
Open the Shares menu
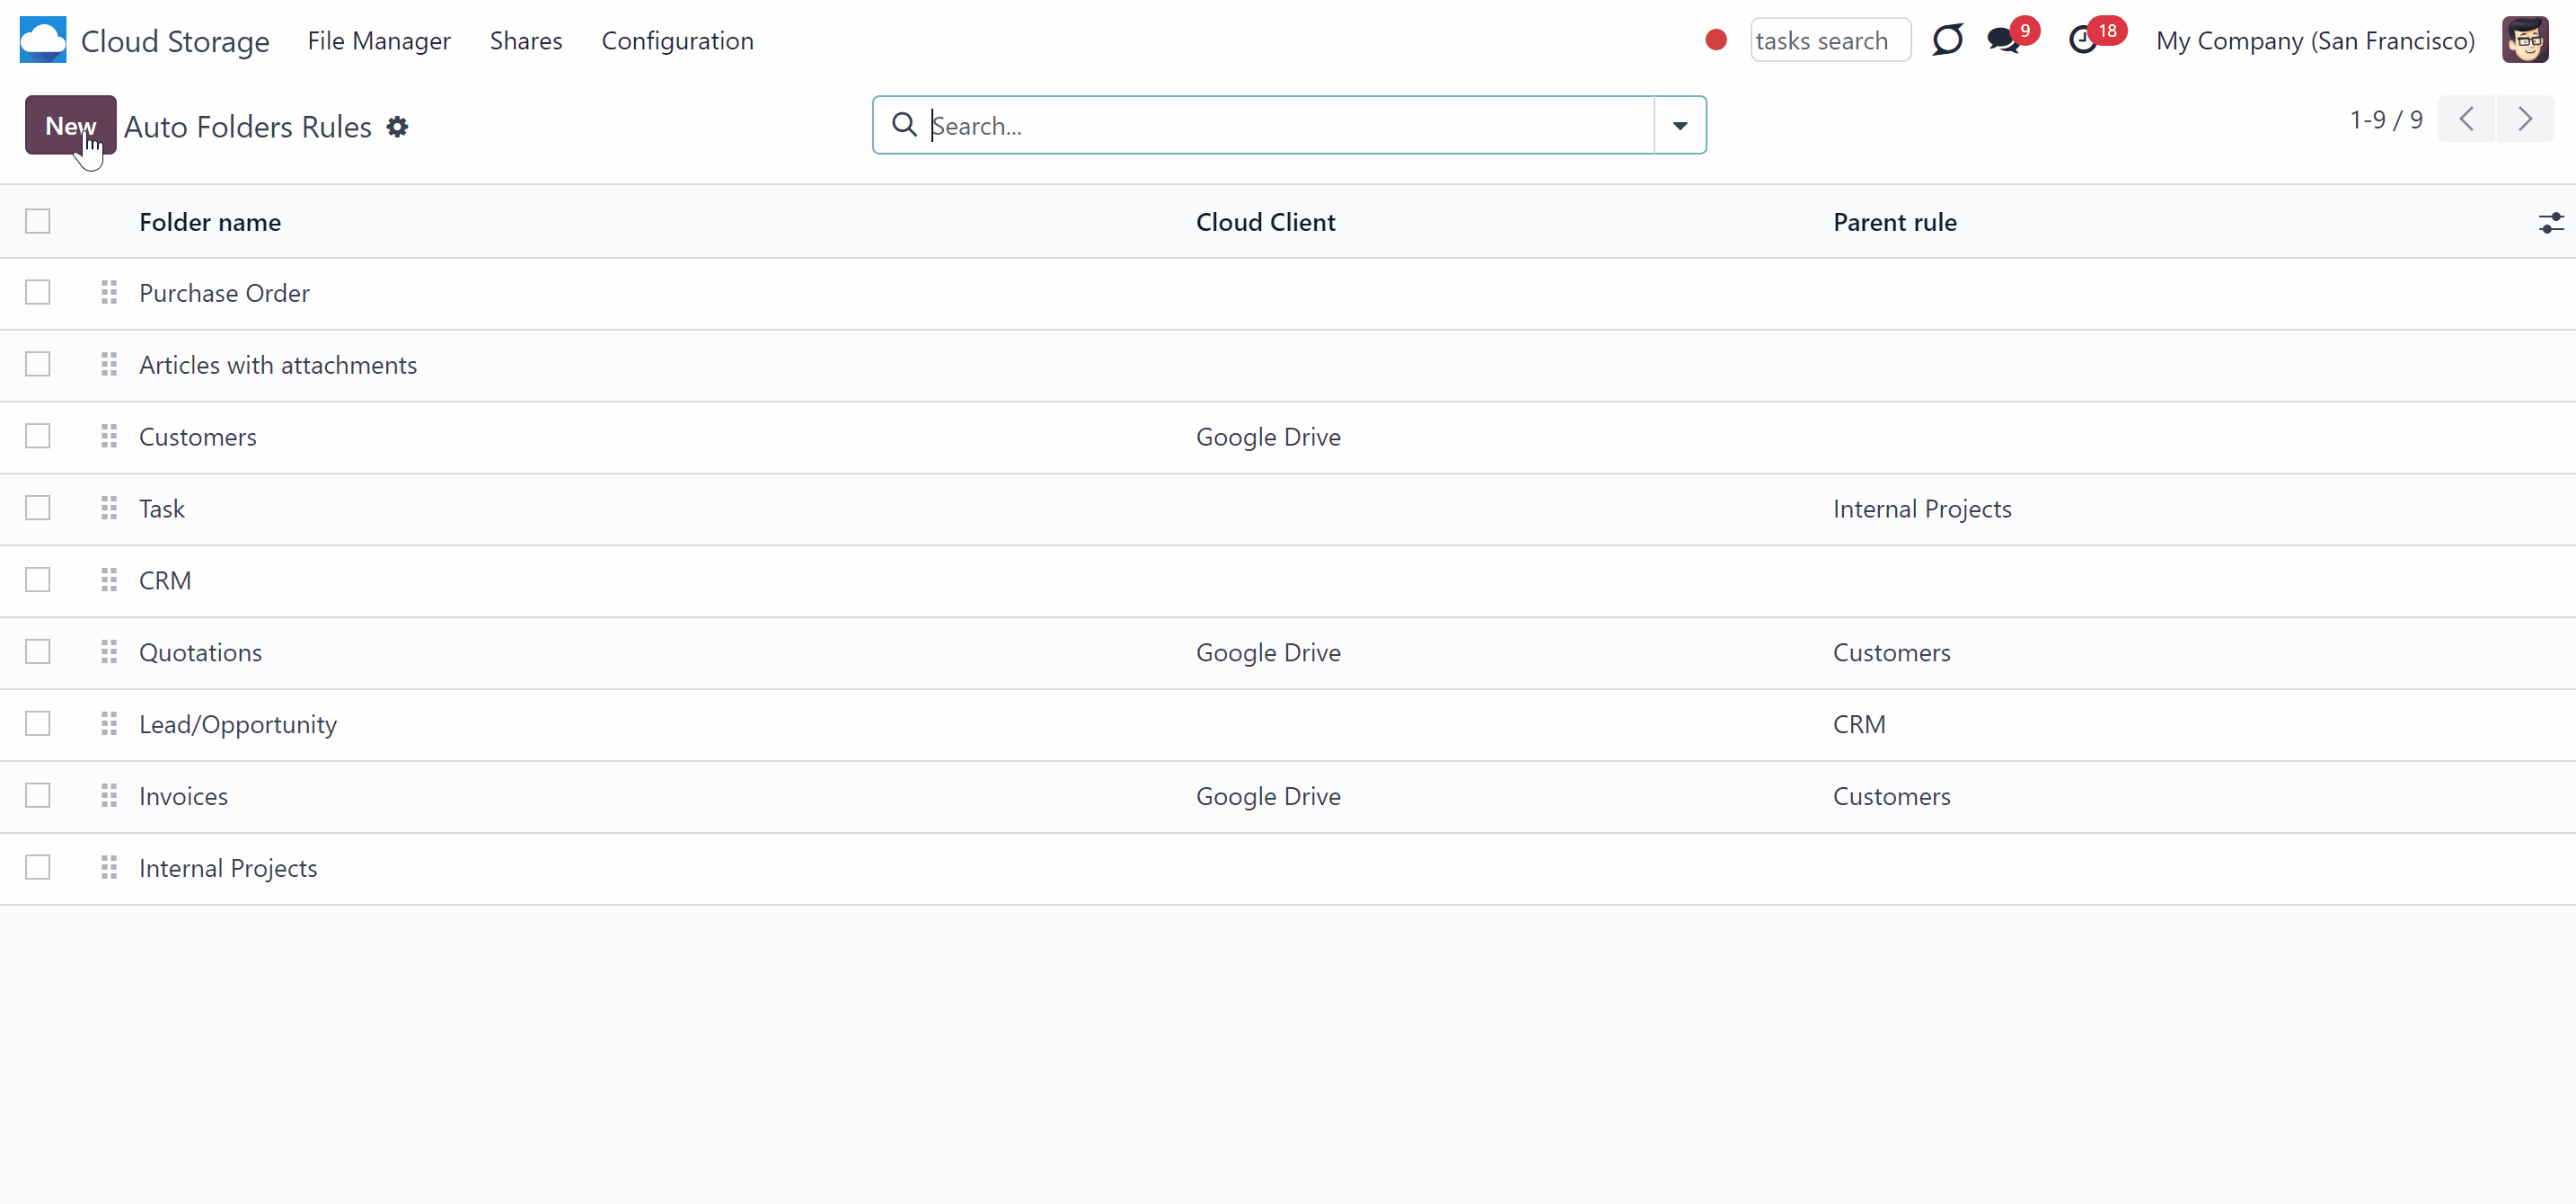tap(526, 41)
